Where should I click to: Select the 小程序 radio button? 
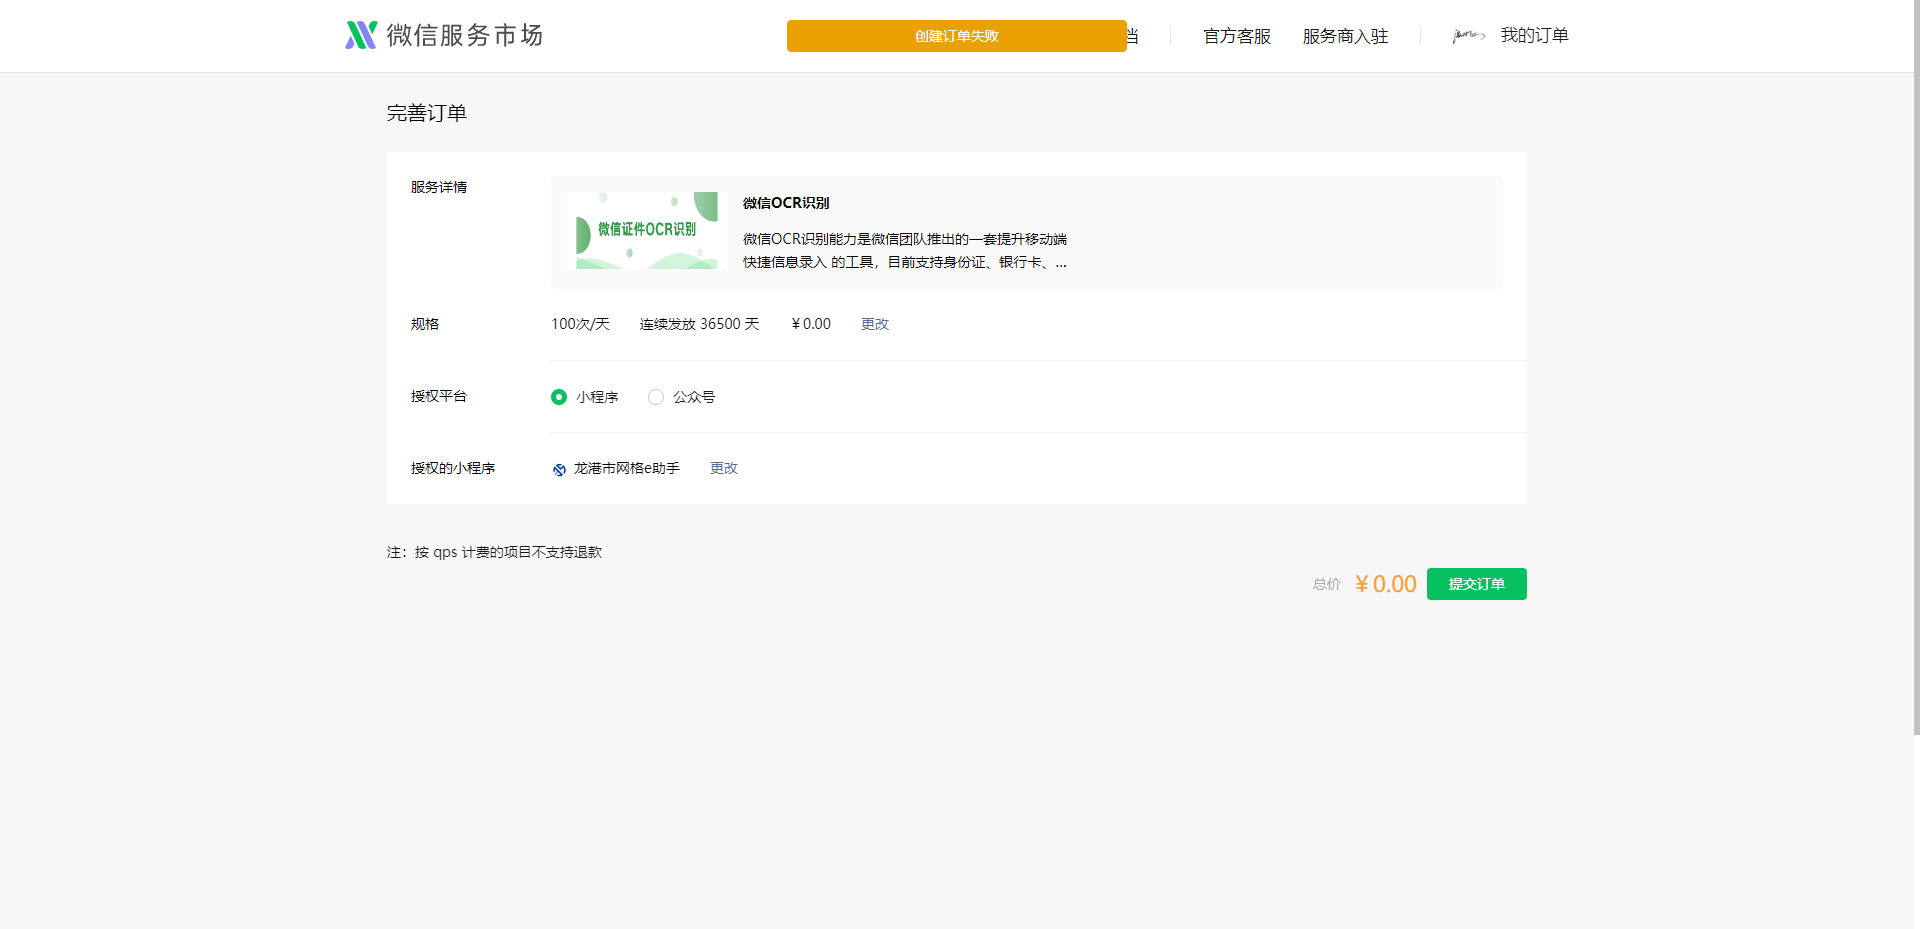(x=559, y=397)
